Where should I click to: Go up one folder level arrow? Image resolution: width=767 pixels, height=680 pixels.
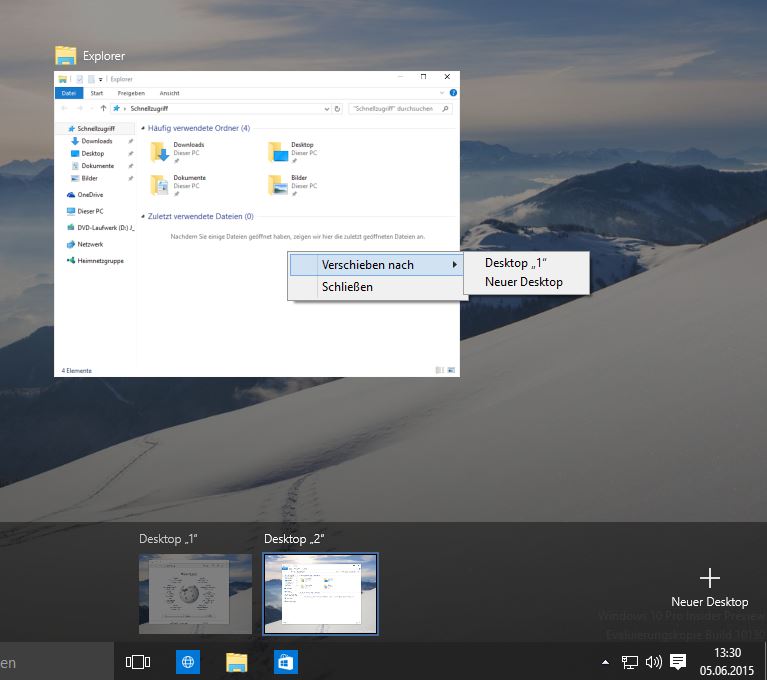coord(103,108)
